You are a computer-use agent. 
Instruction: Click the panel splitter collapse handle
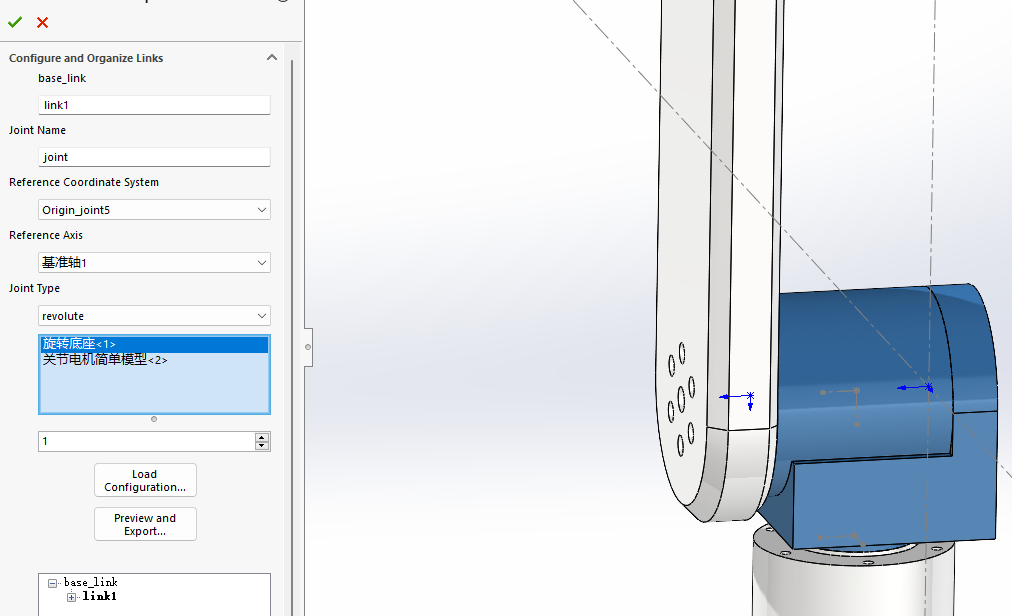click(x=308, y=347)
